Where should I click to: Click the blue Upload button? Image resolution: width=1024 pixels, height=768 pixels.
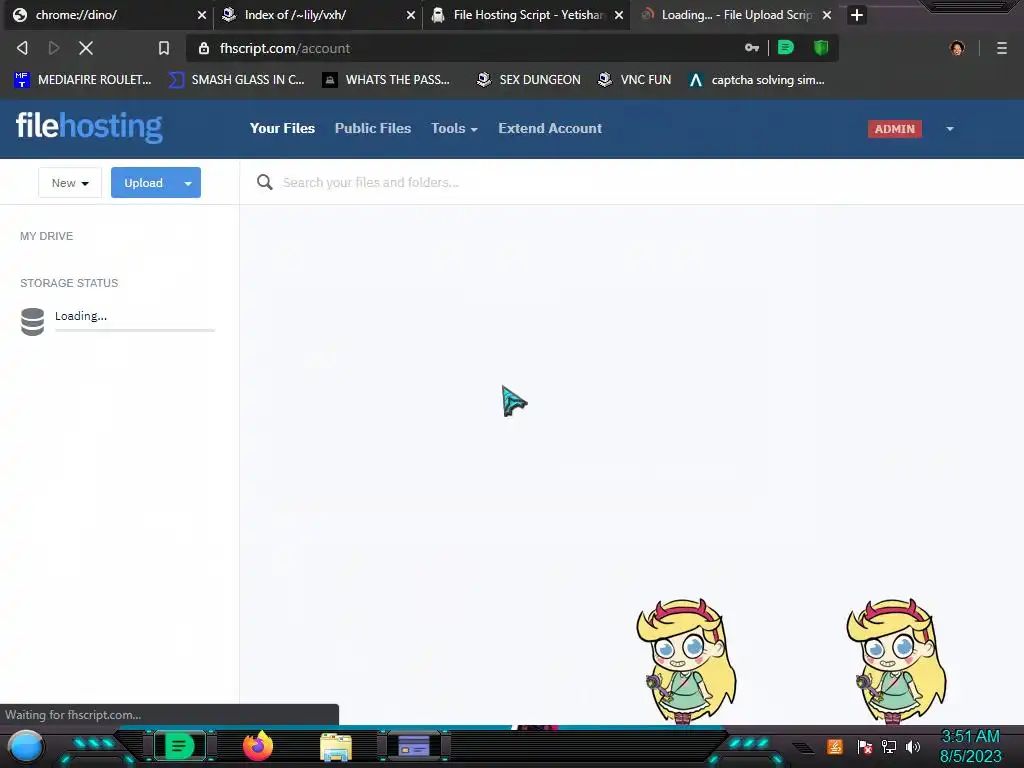point(144,183)
